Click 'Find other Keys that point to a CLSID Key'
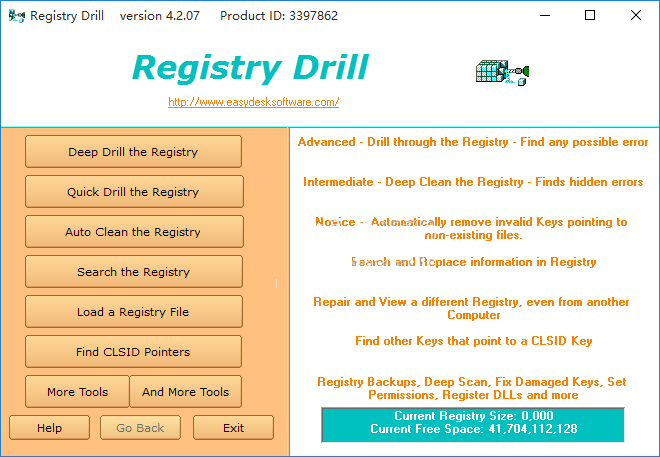The height and width of the screenshot is (457, 660). point(474,340)
